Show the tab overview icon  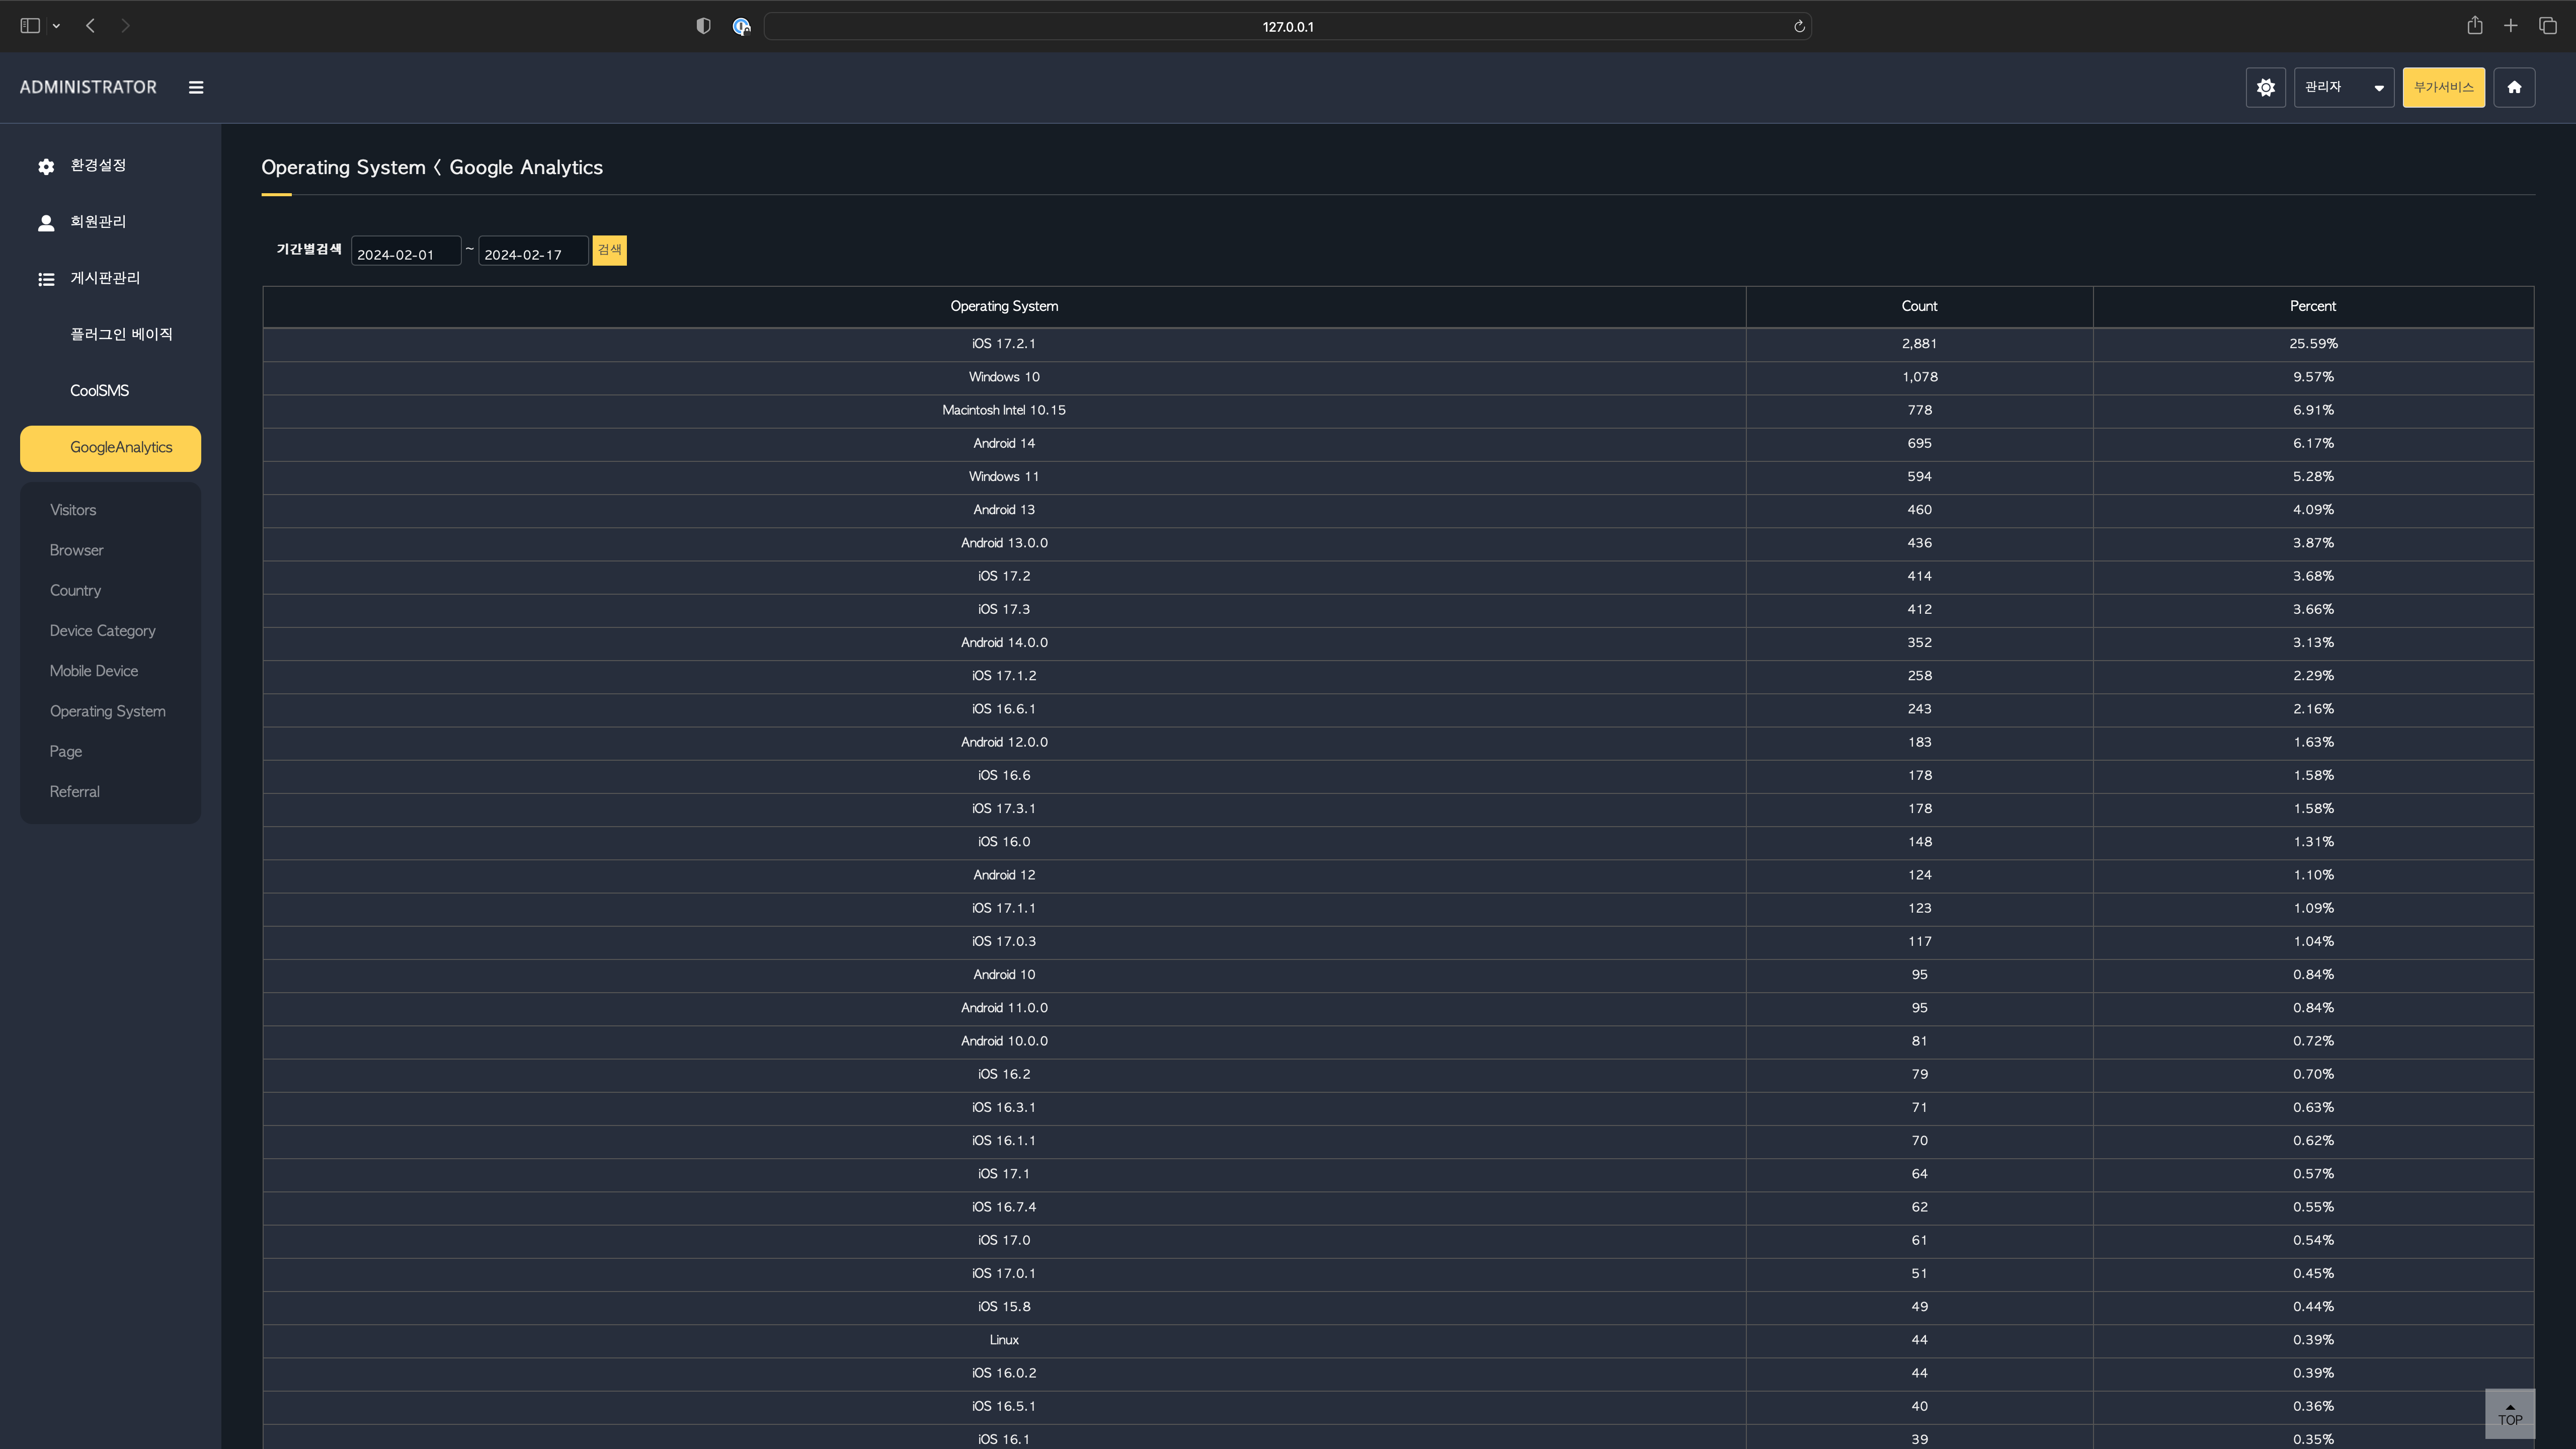pyautogui.click(x=2547, y=26)
